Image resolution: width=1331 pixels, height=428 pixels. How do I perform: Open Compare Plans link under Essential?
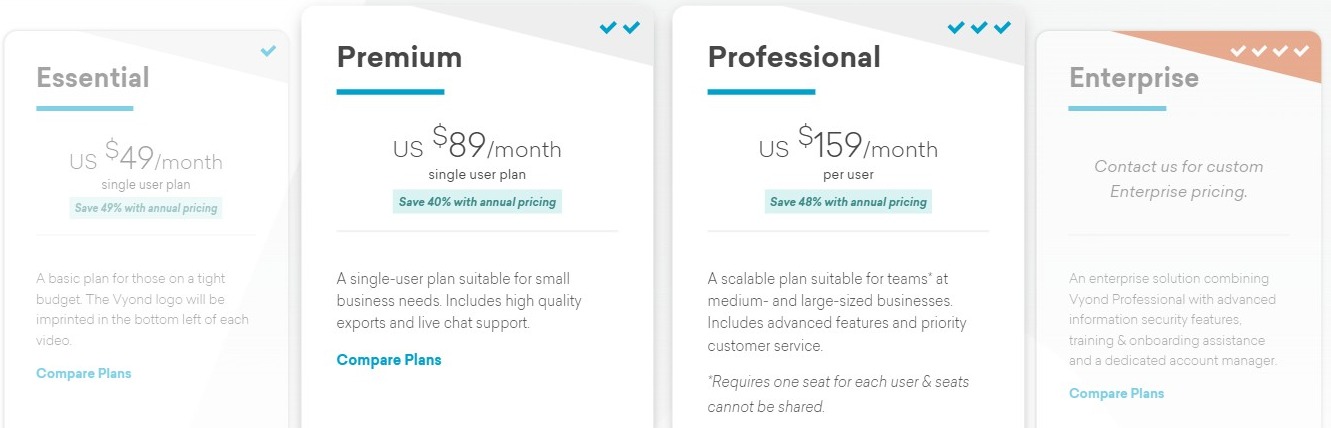pos(84,373)
